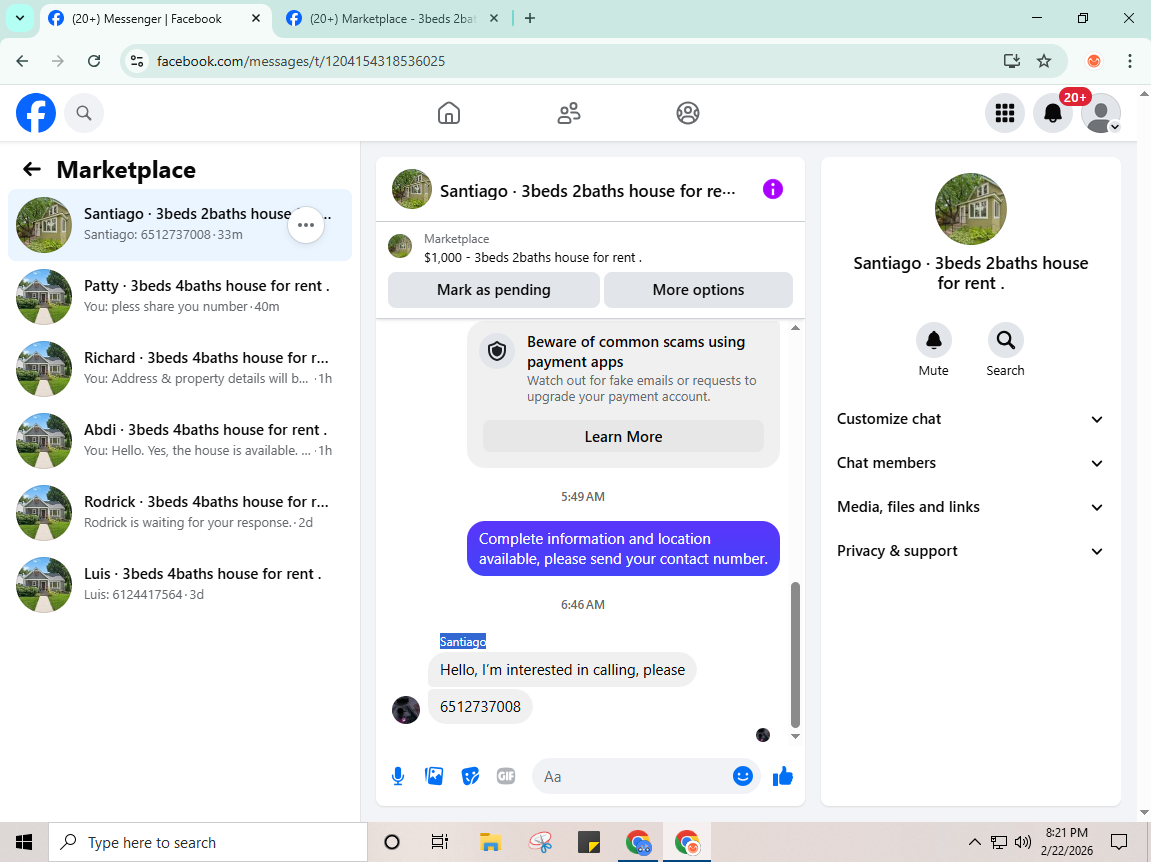Expand the Chat members section

coord(970,463)
